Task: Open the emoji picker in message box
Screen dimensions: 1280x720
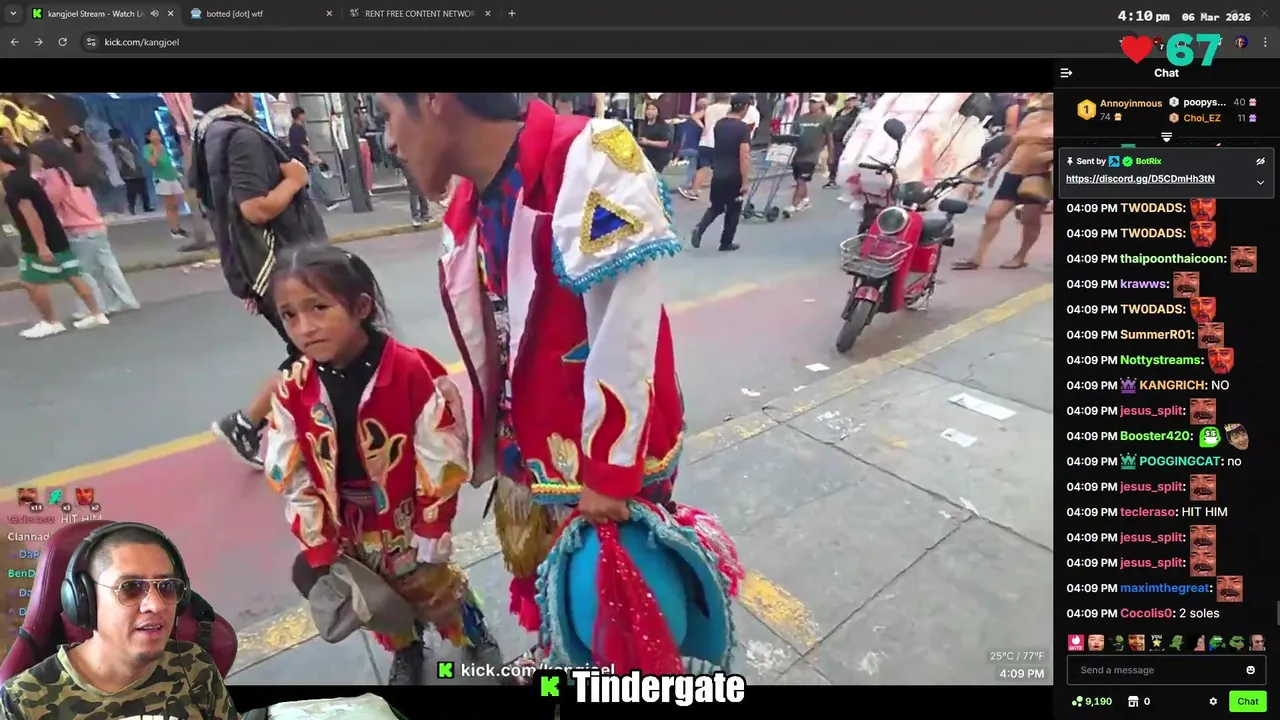Action: (1250, 670)
